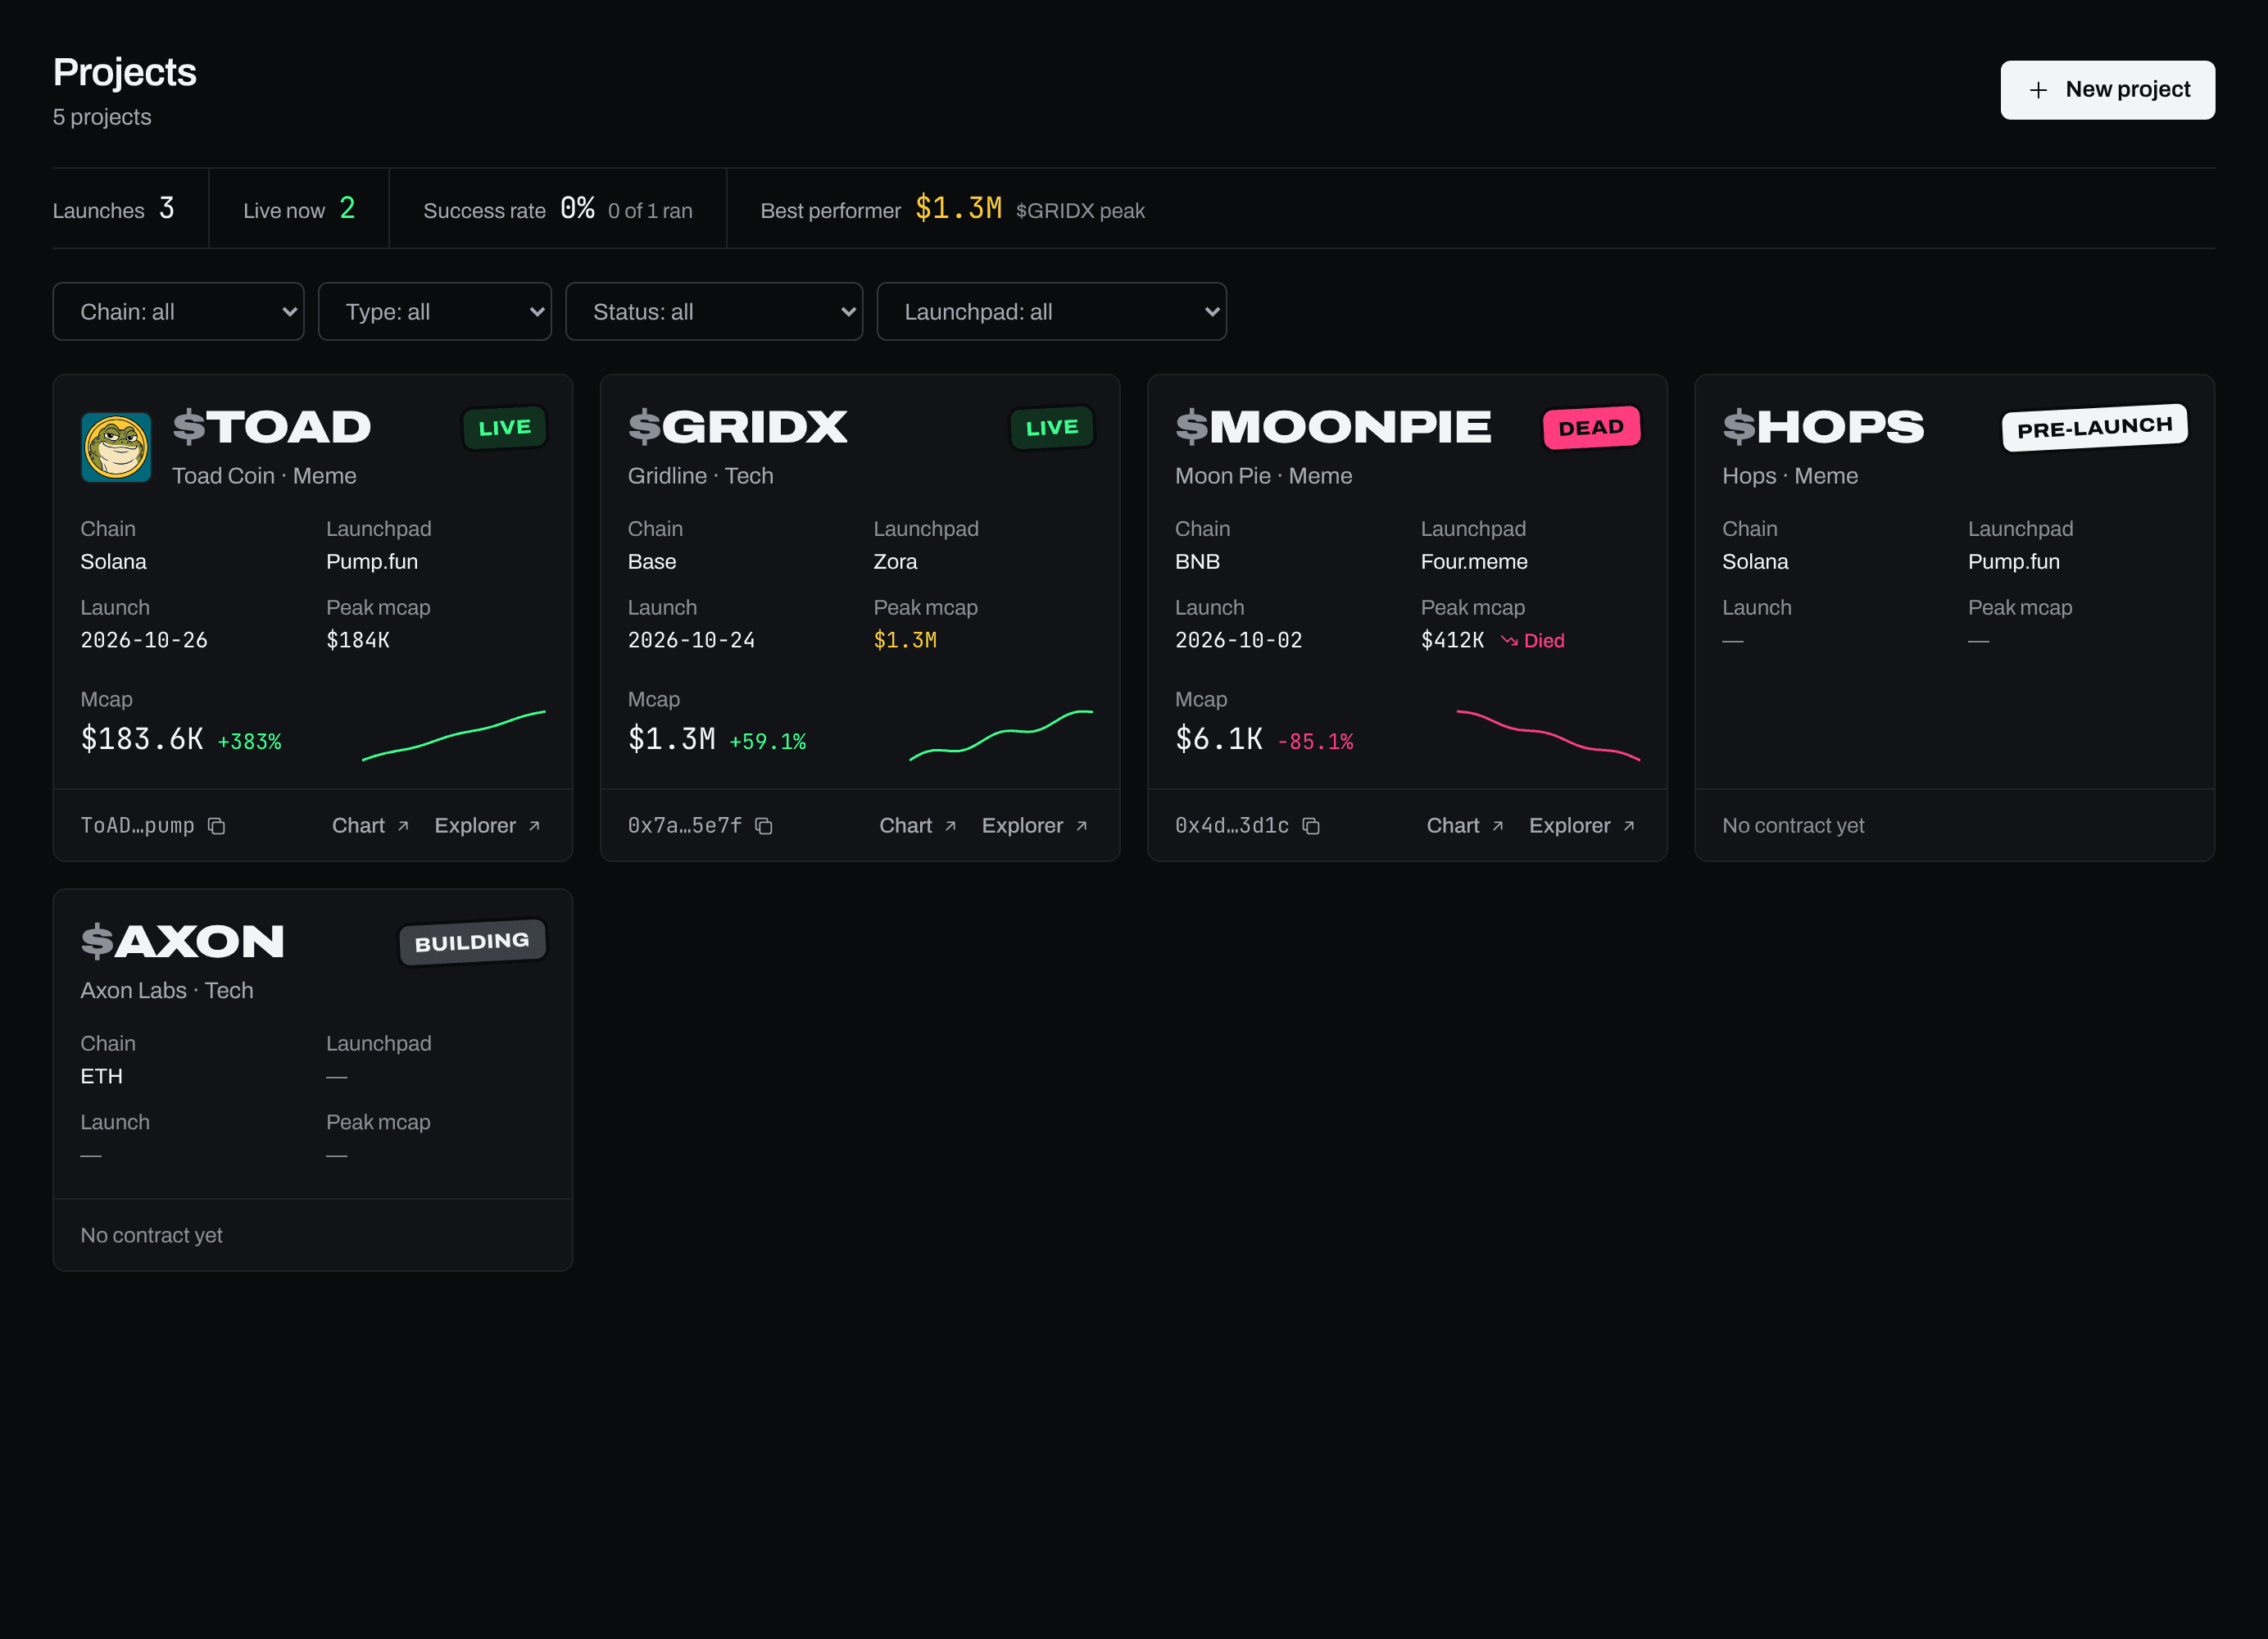This screenshot has width=2268, height=1639.
Task: Open the Status filter dropdown
Action: (714, 312)
